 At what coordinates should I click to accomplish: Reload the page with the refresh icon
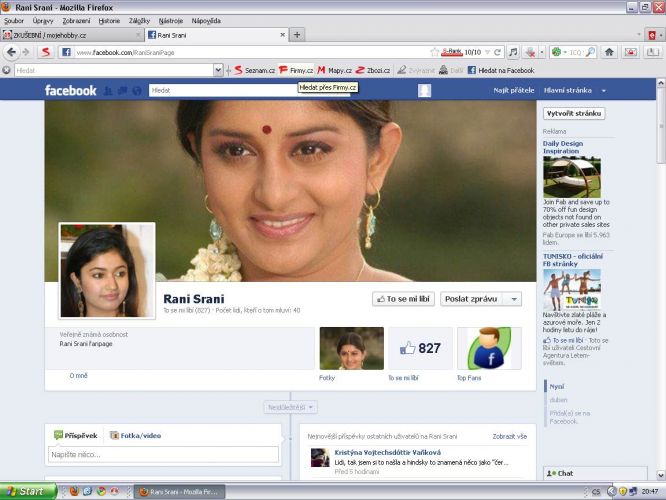[x=497, y=52]
